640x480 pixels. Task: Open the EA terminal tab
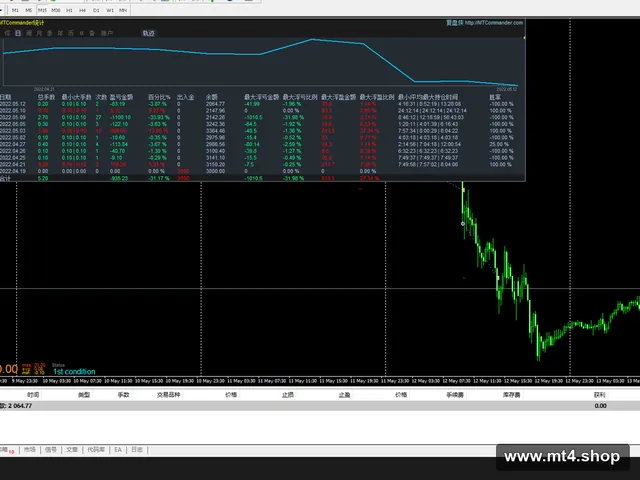point(118,449)
